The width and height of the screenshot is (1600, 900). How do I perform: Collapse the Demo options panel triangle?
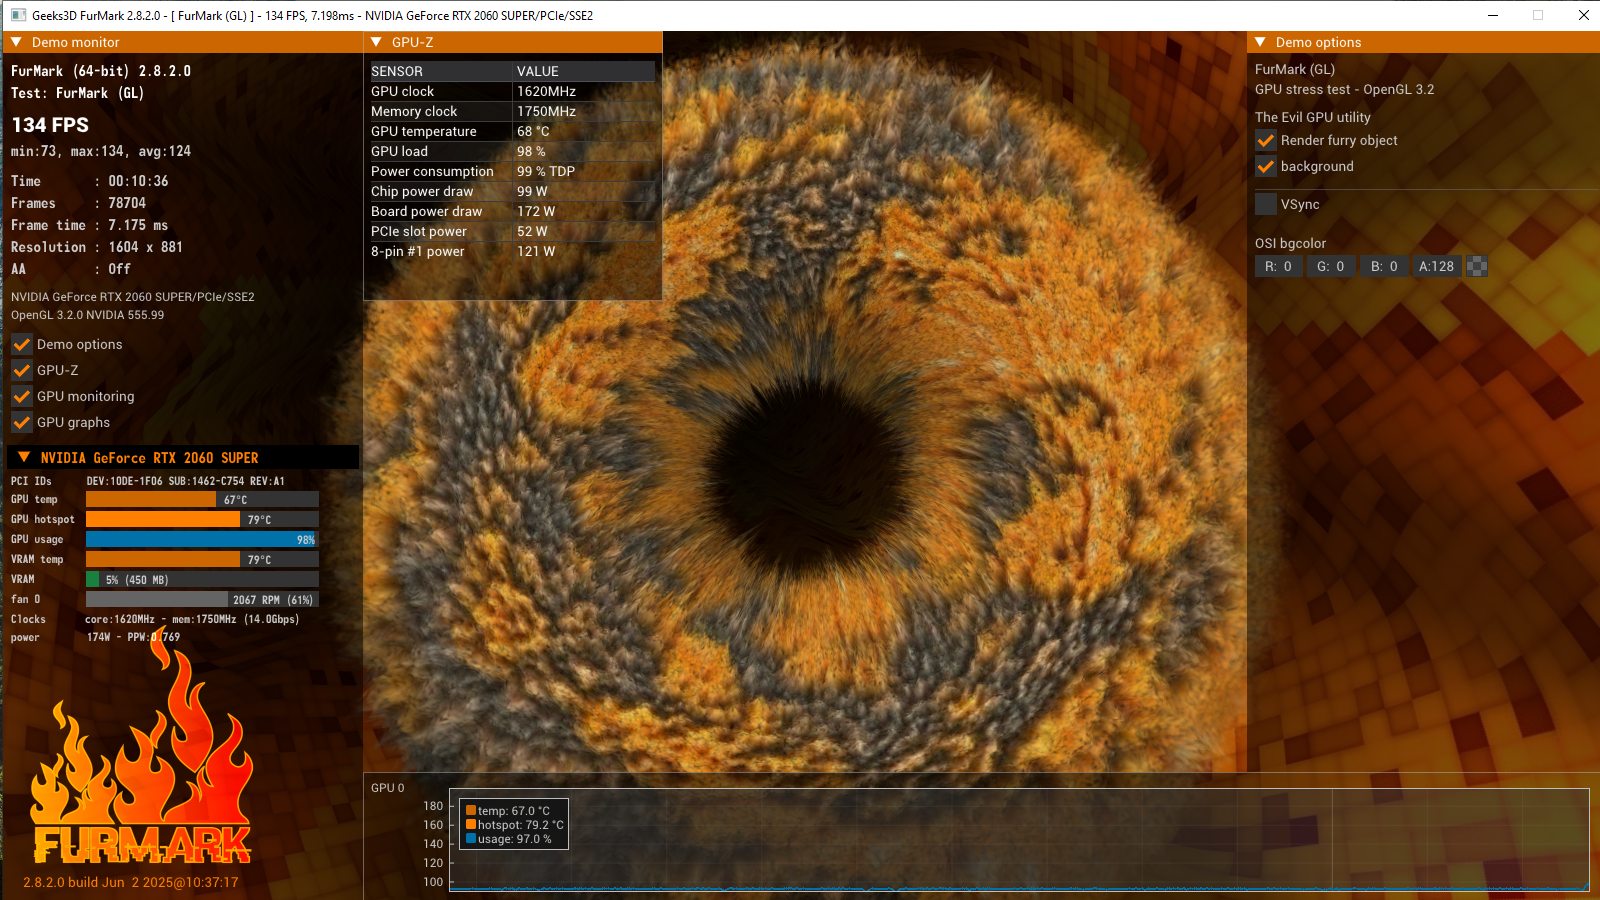tap(1261, 42)
